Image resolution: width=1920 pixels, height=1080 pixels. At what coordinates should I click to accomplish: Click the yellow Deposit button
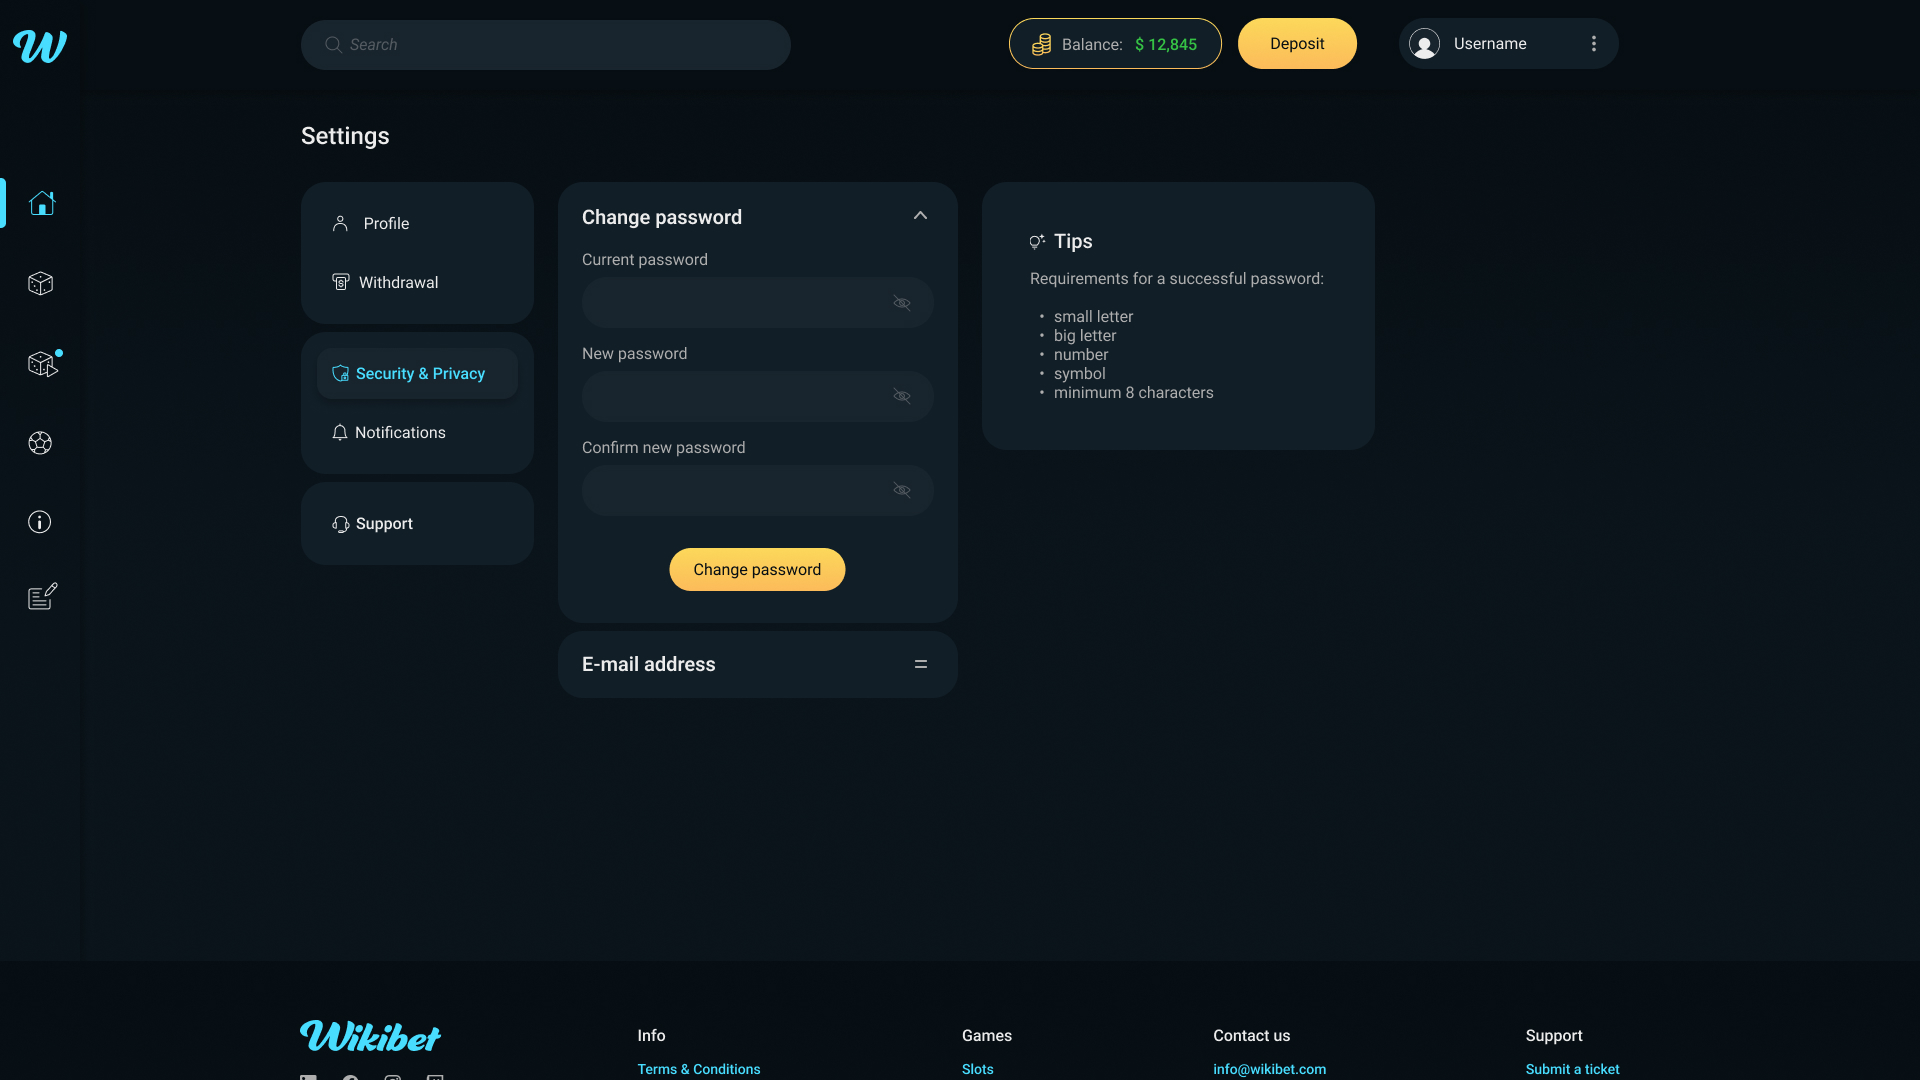(x=1297, y=43)
